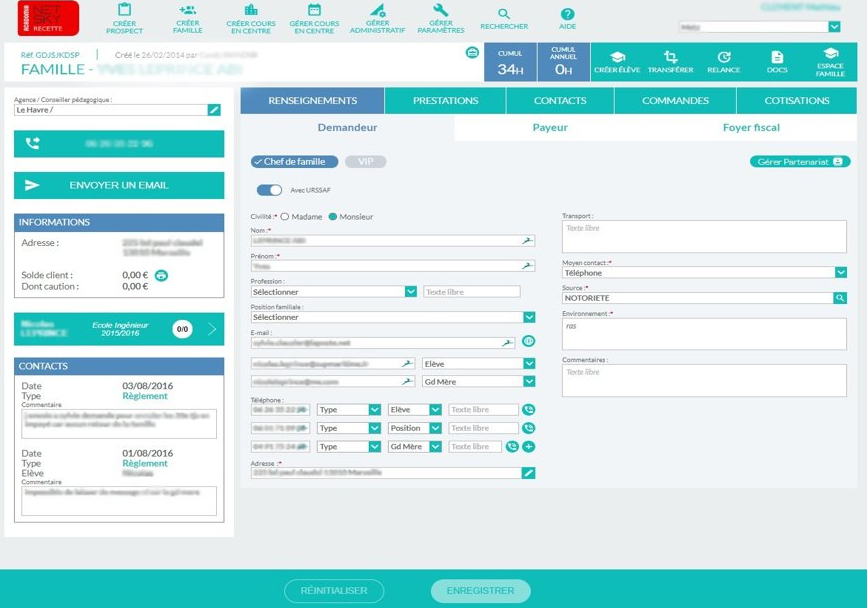Screen dimensions: 867x608
Task: Edit the Agence / Conseiller pédagogique field
Action: click(x=214, y=110)
